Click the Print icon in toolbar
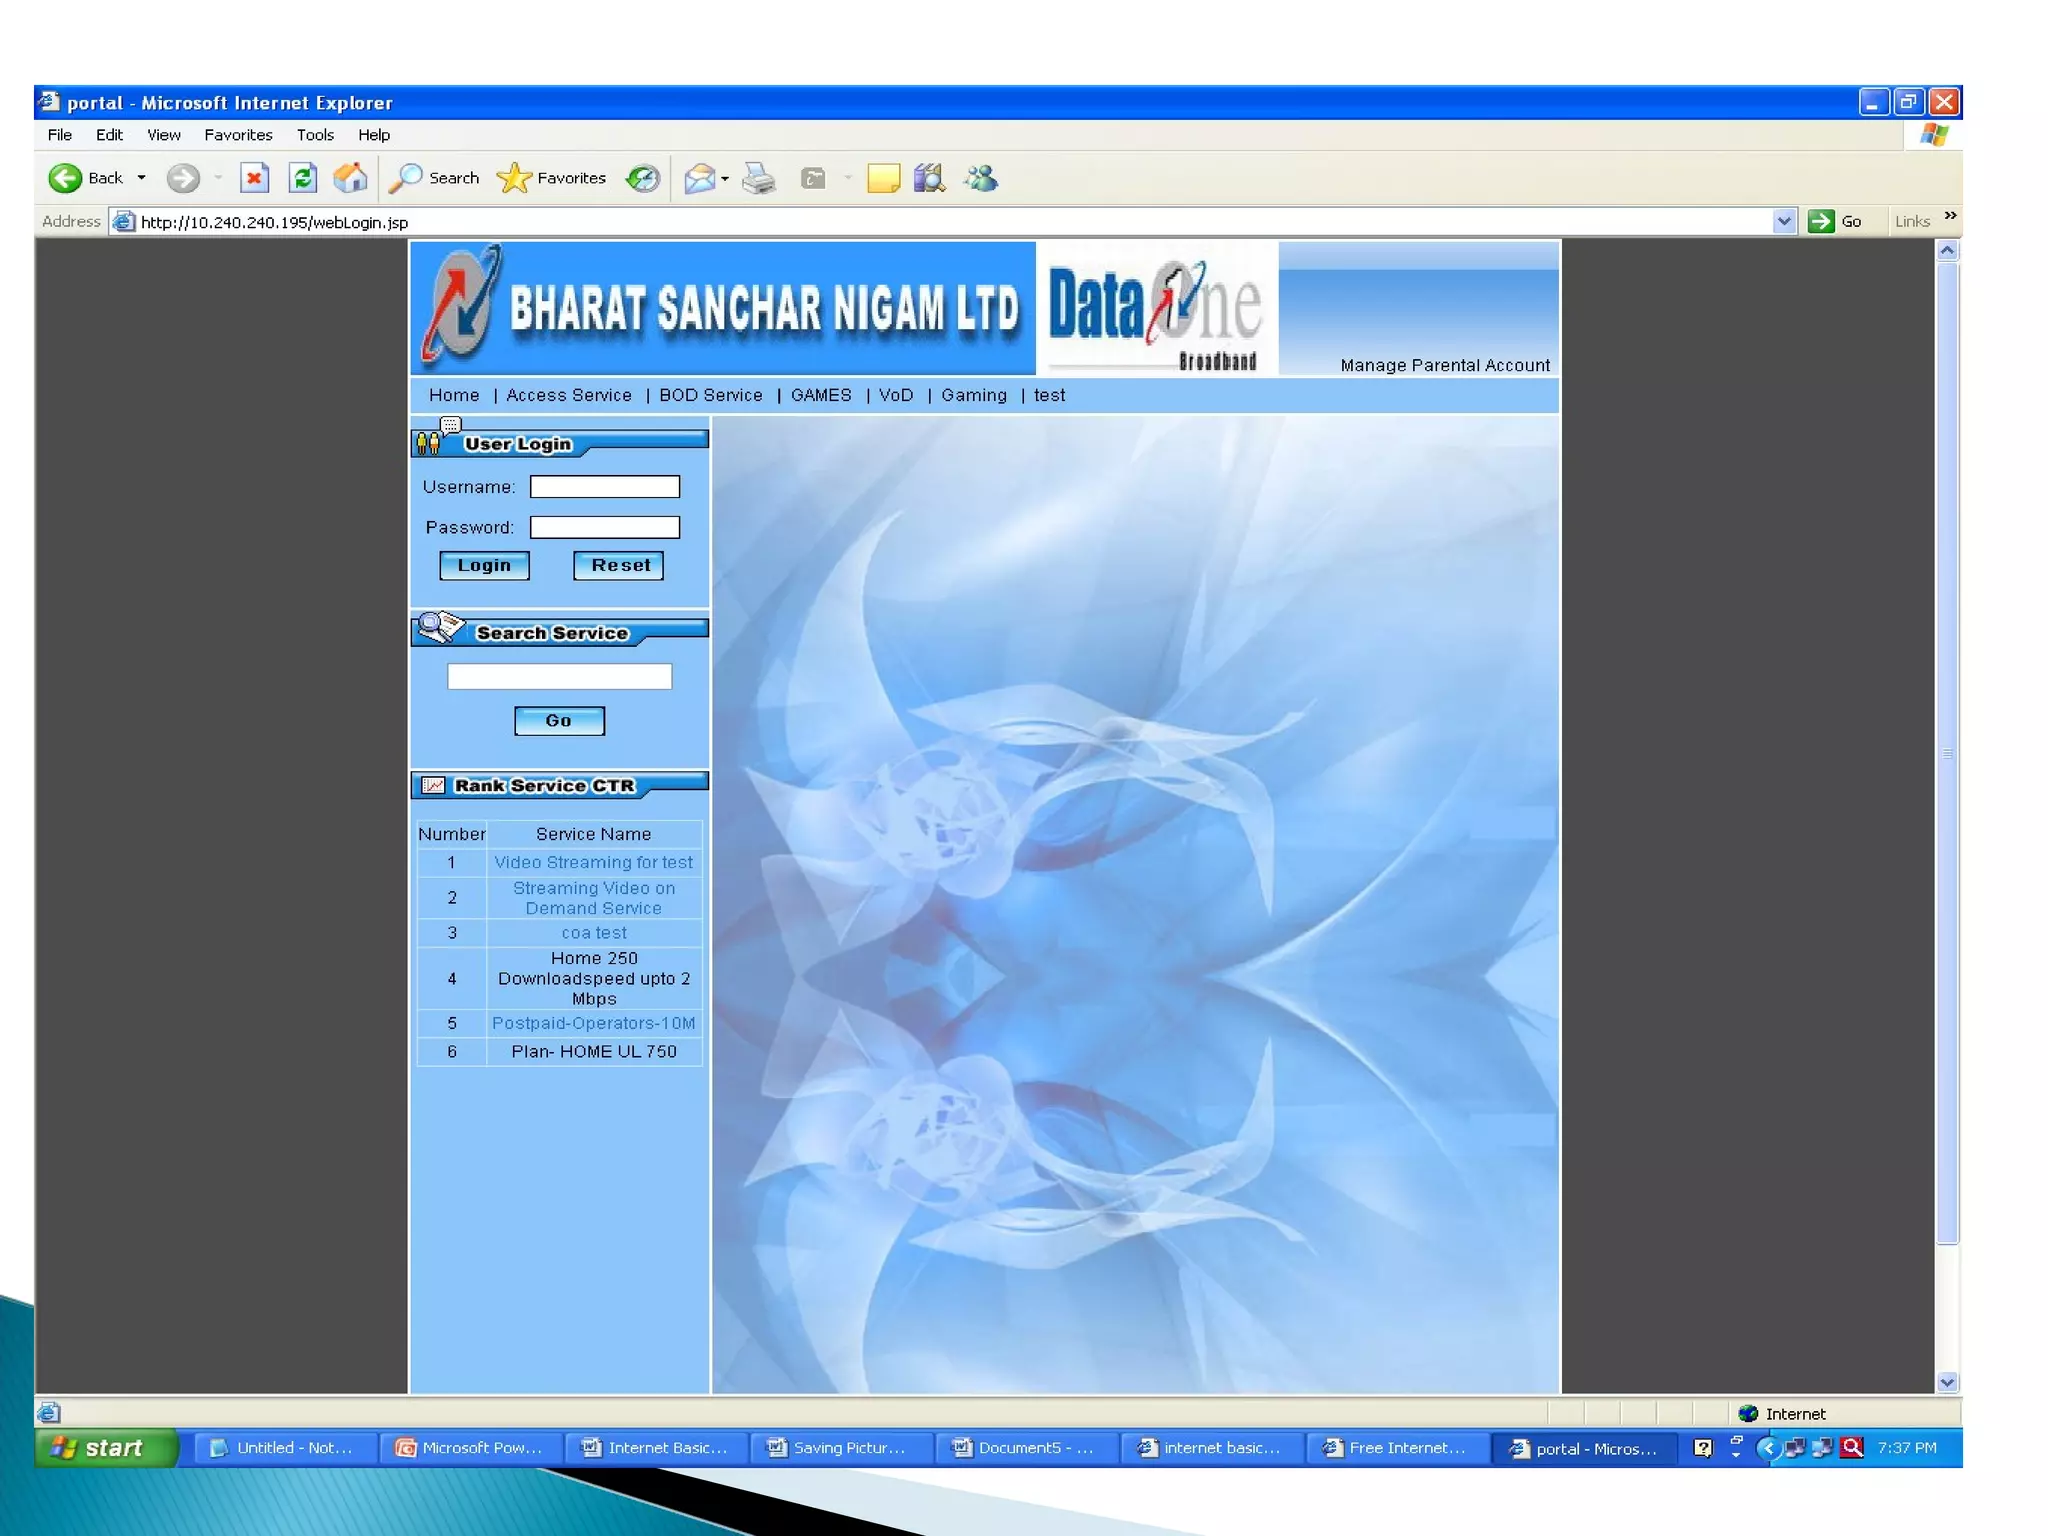 click(759, 178)
